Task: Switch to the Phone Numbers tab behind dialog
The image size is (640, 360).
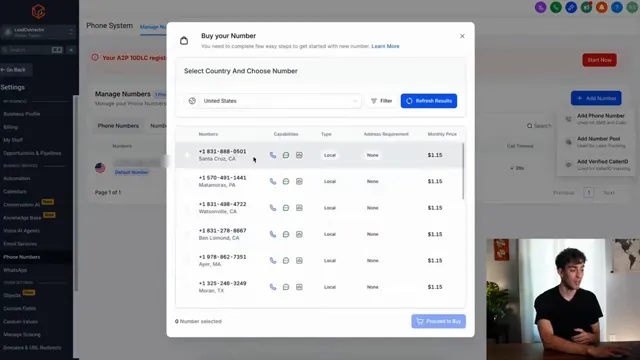Action: pos(118,126)
